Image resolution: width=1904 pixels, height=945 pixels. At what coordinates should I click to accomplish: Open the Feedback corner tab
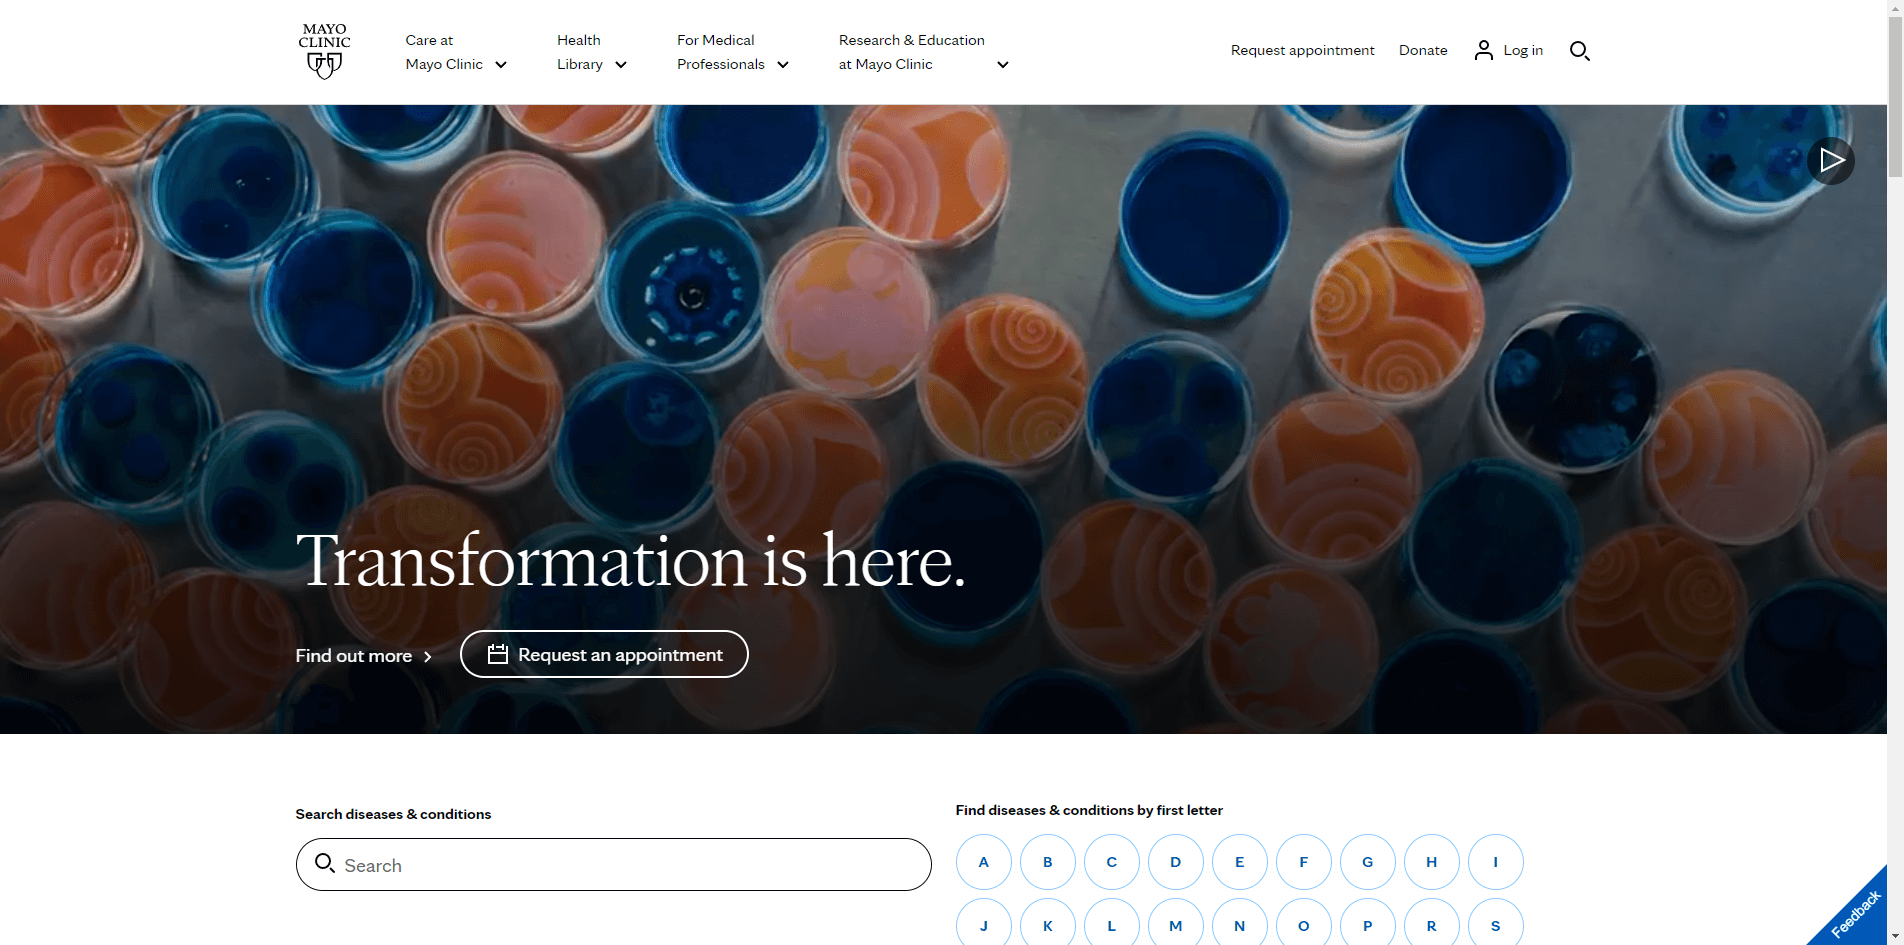[x=1855, y=913]
